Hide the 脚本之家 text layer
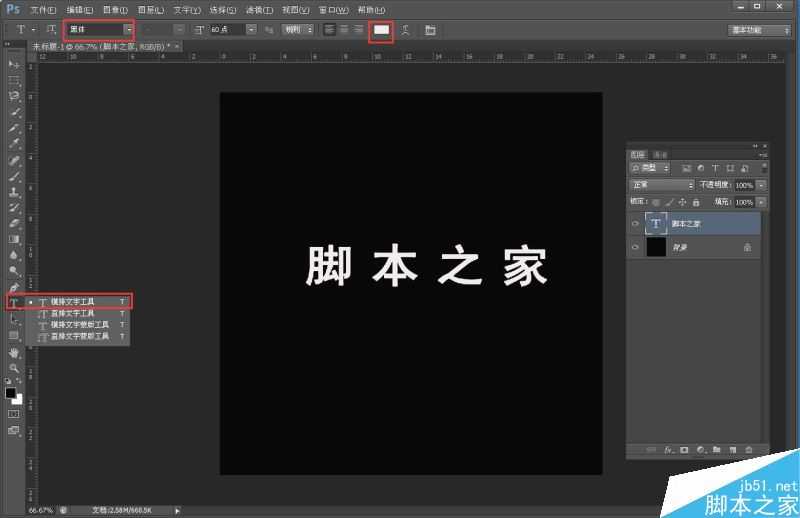The height and width of the screenshot is (518, 800). tap(635, 224)
